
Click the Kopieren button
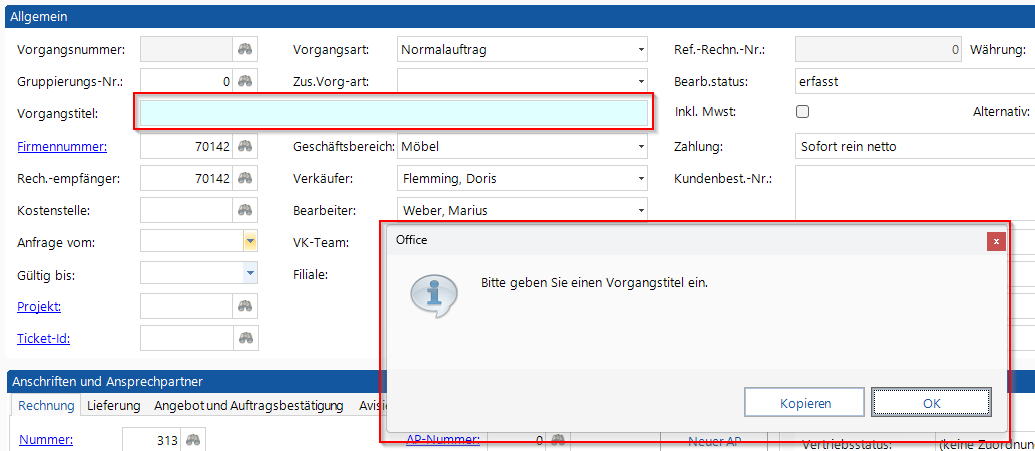coord(805,403)
